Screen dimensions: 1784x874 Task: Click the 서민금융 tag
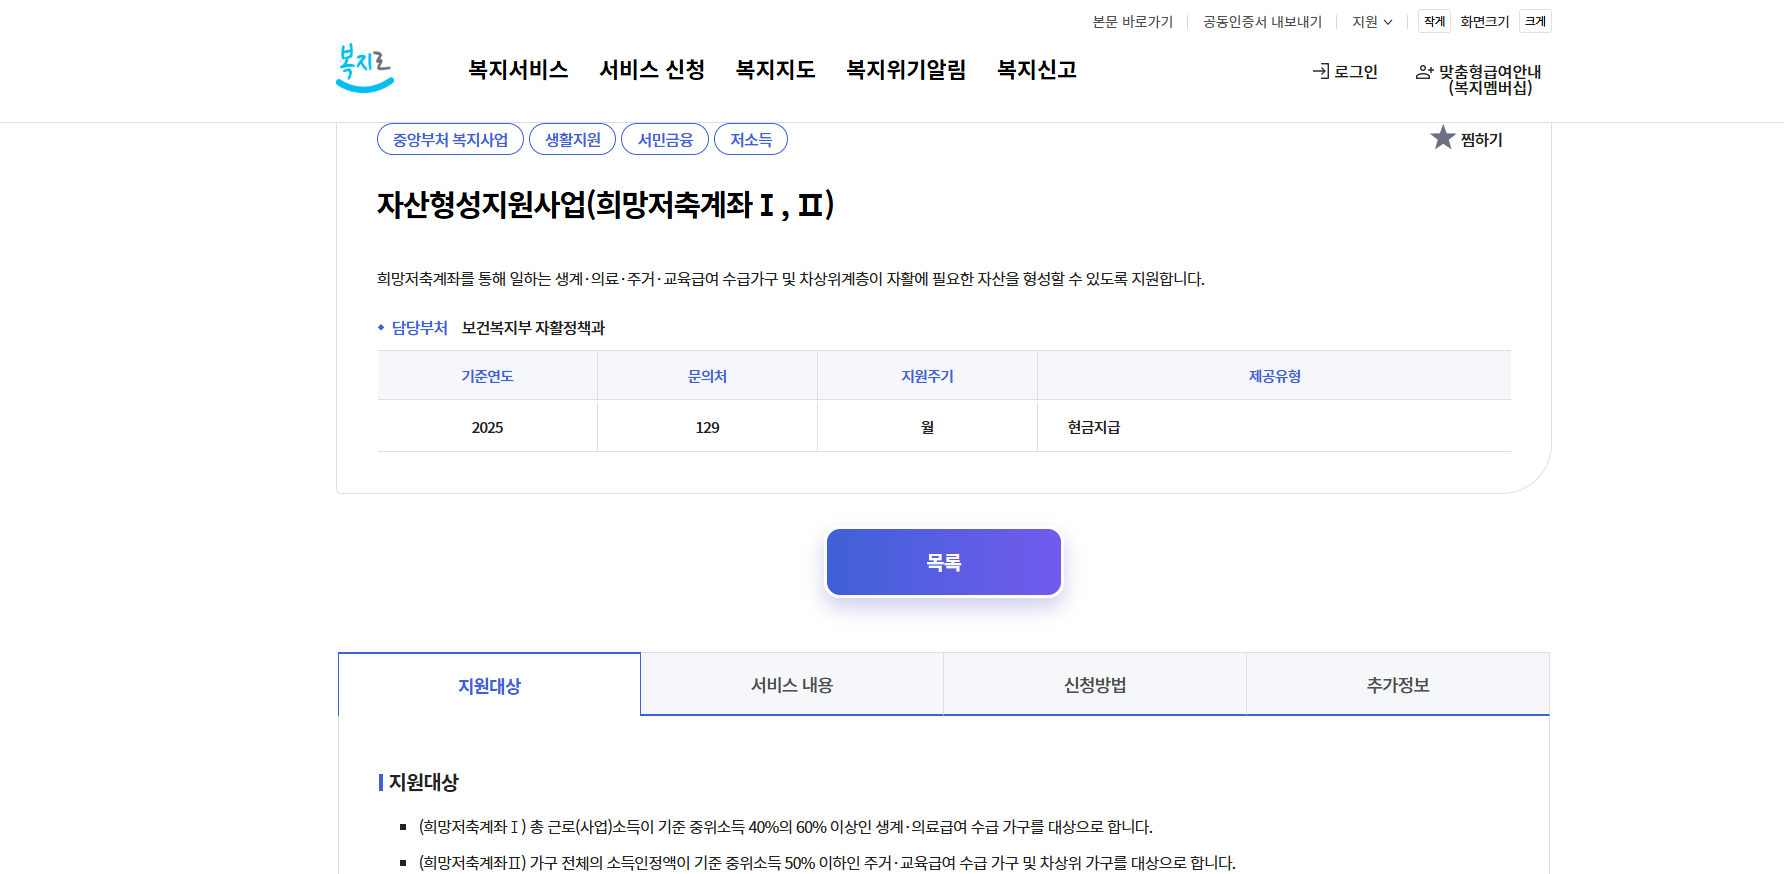[x=665, y=139]
